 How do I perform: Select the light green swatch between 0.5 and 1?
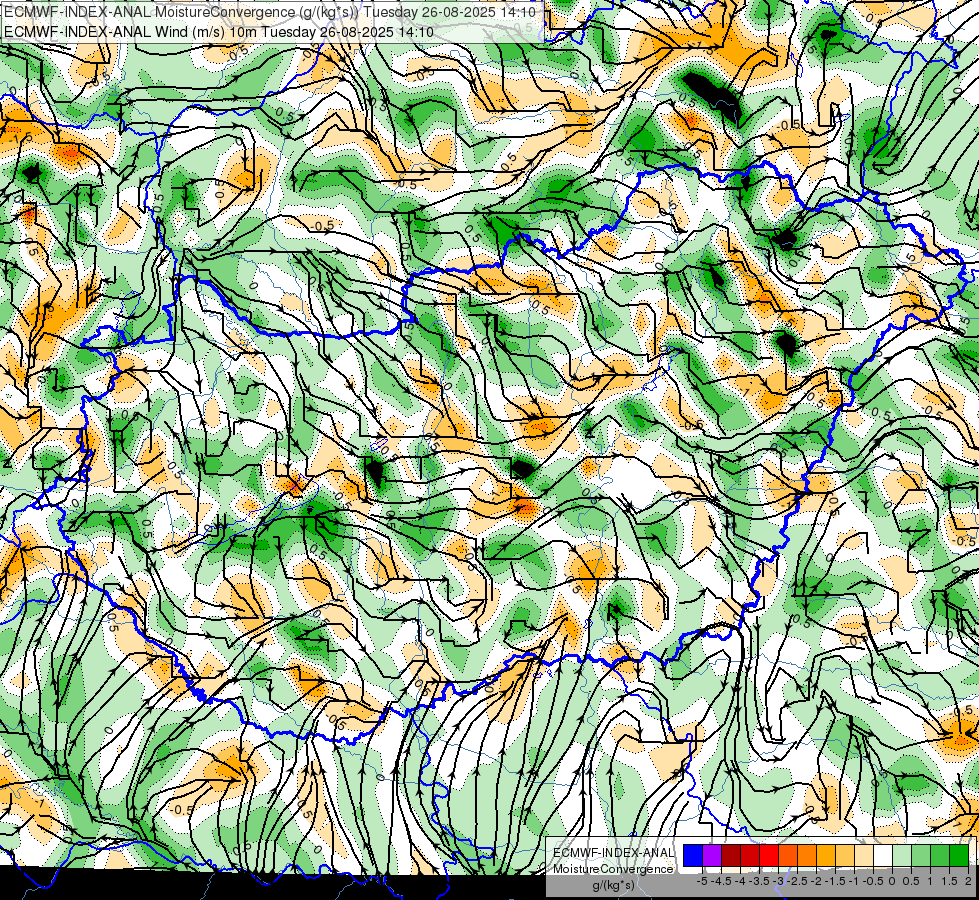921,855
